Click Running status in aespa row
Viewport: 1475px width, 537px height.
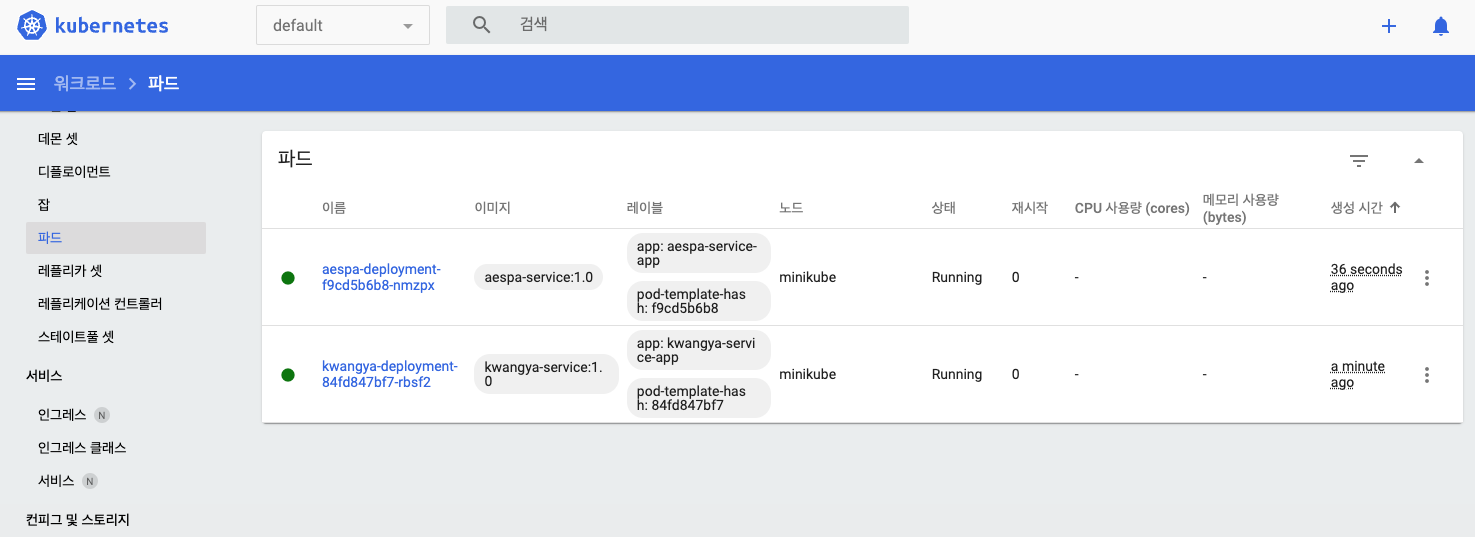click(x=957, y=278)
